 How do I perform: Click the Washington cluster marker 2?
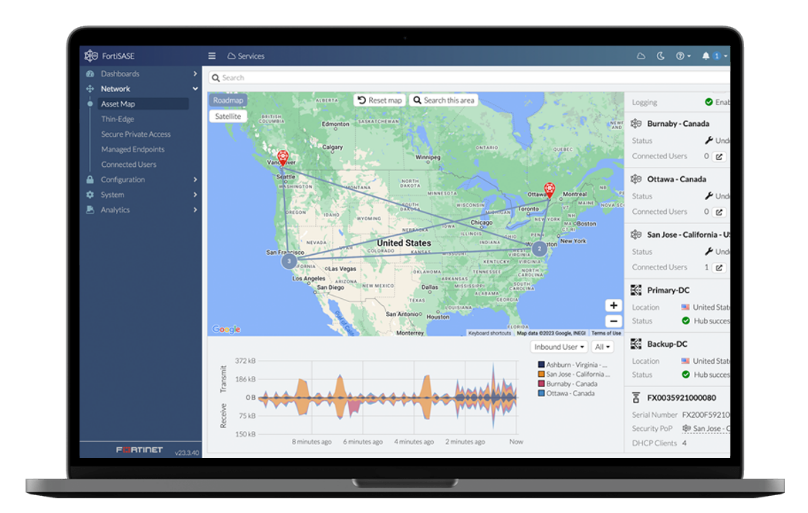[539, 249]
